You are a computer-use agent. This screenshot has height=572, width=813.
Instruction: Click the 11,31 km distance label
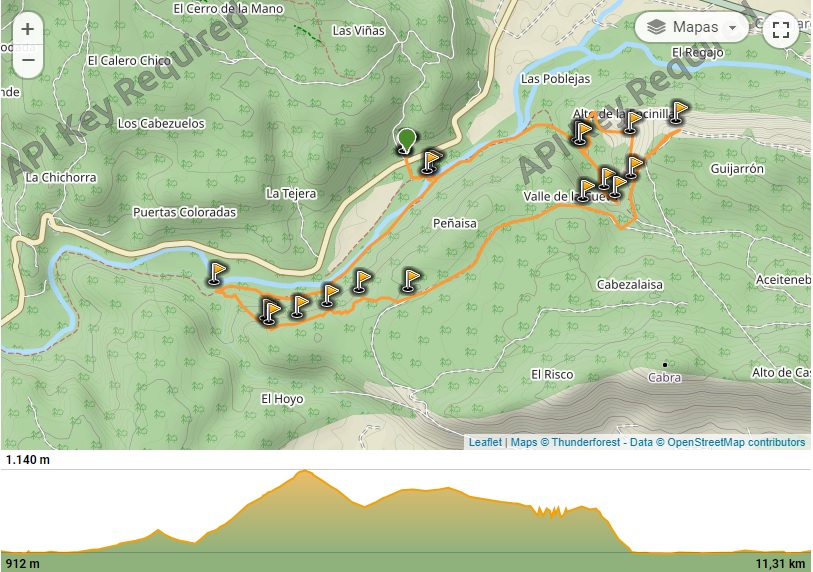coord(780,563)
